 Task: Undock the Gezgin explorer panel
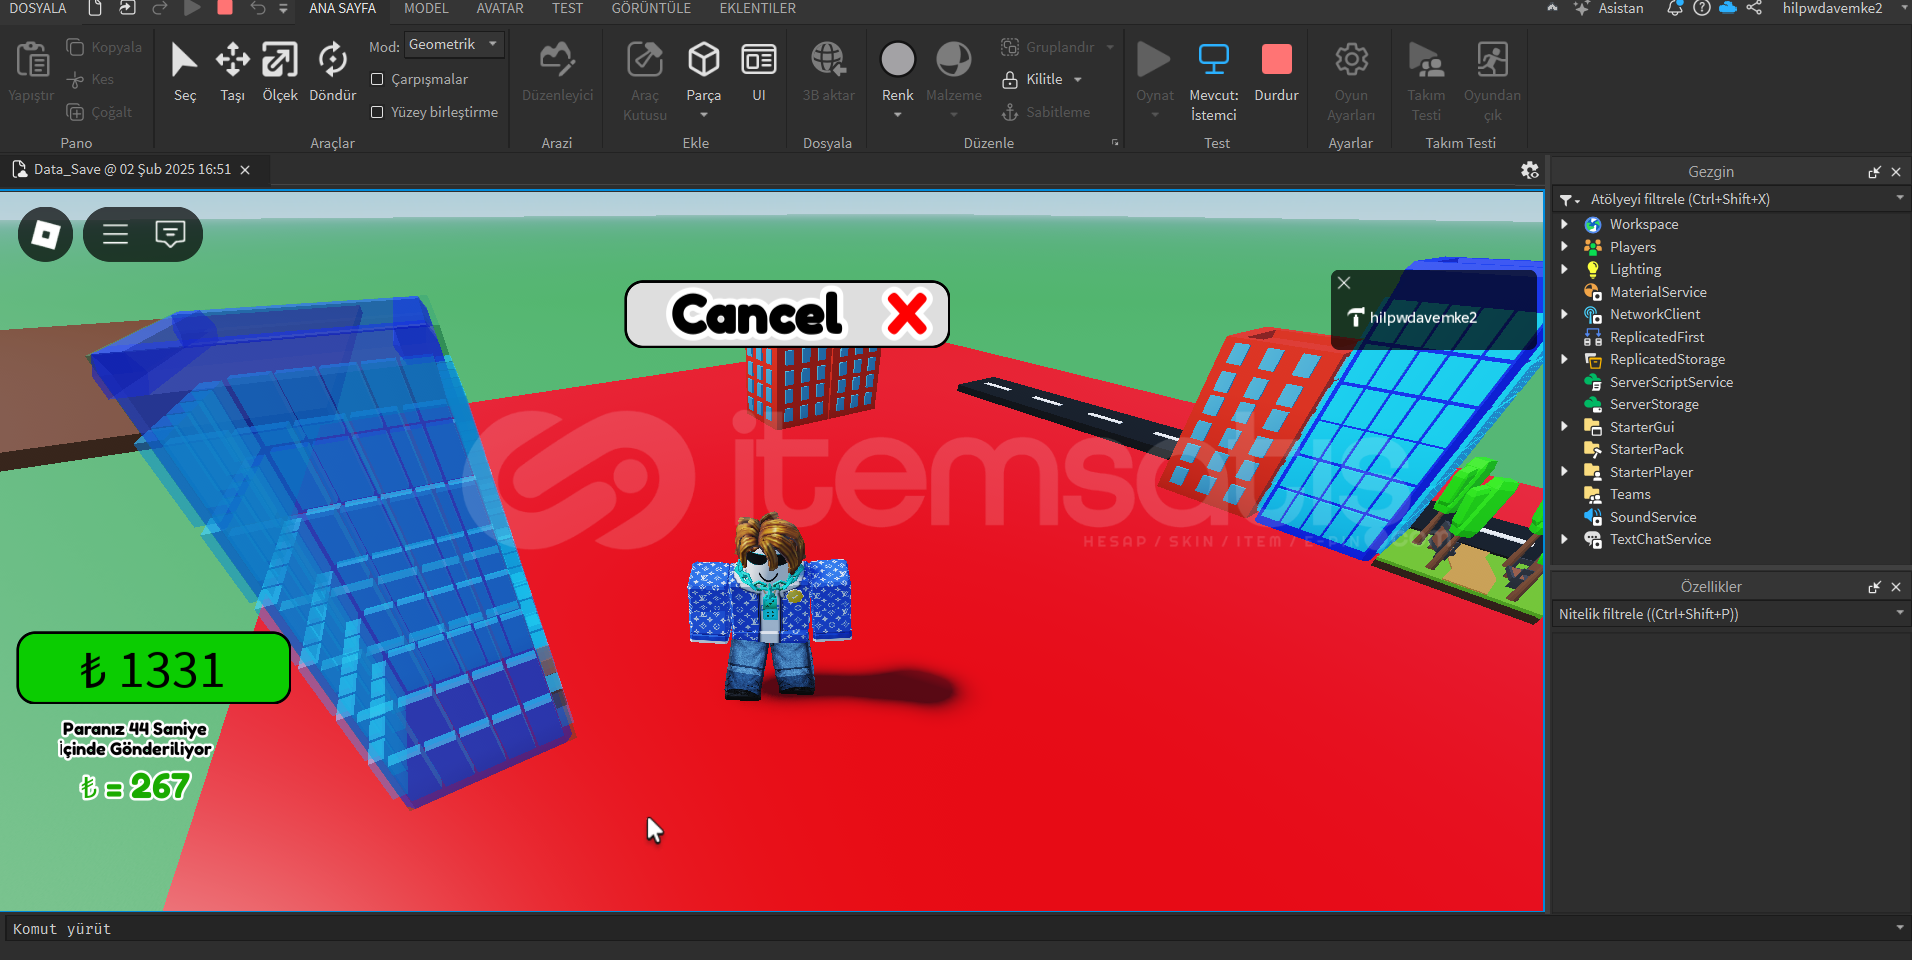coord(1874,172)
